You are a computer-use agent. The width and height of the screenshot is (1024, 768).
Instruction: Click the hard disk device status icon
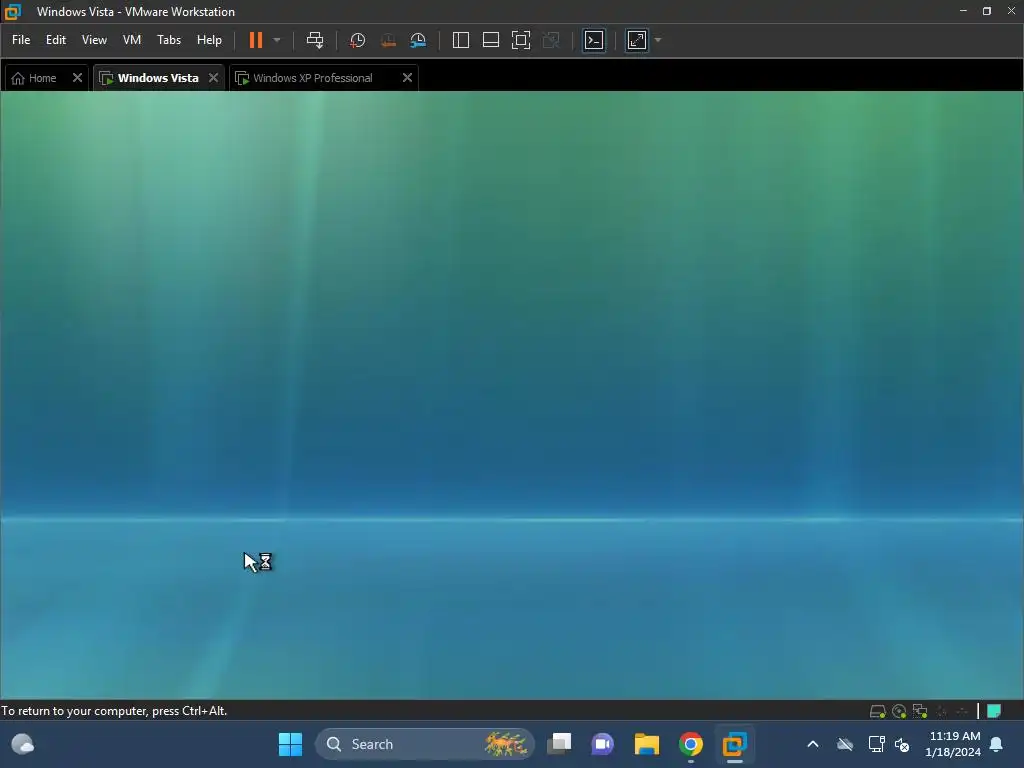tap(878, 711)
